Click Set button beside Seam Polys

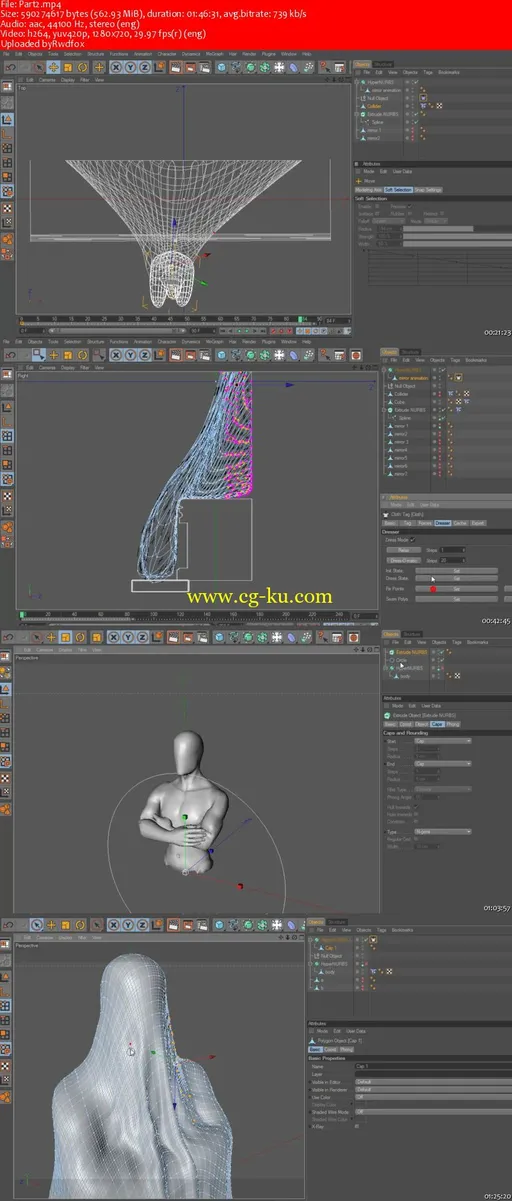tap(456, 599)
